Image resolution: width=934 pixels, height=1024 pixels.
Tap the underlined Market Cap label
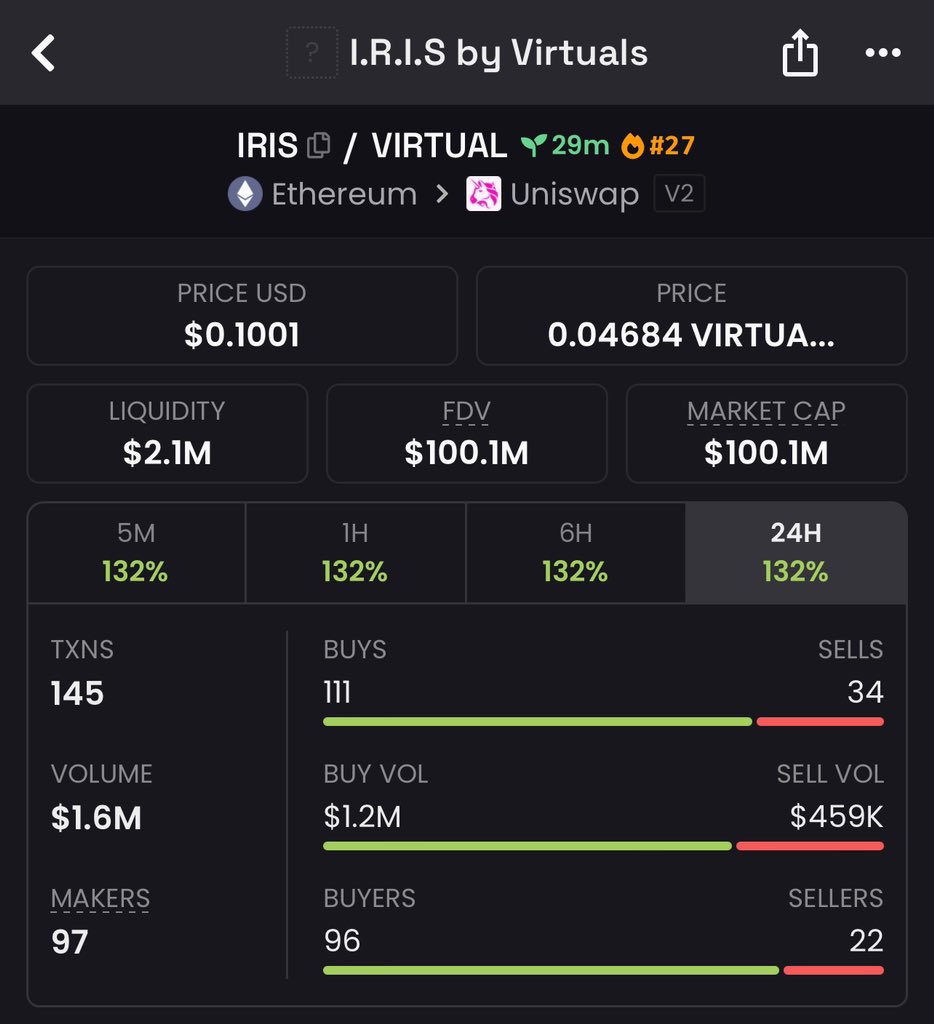click(x=766, y=411)
